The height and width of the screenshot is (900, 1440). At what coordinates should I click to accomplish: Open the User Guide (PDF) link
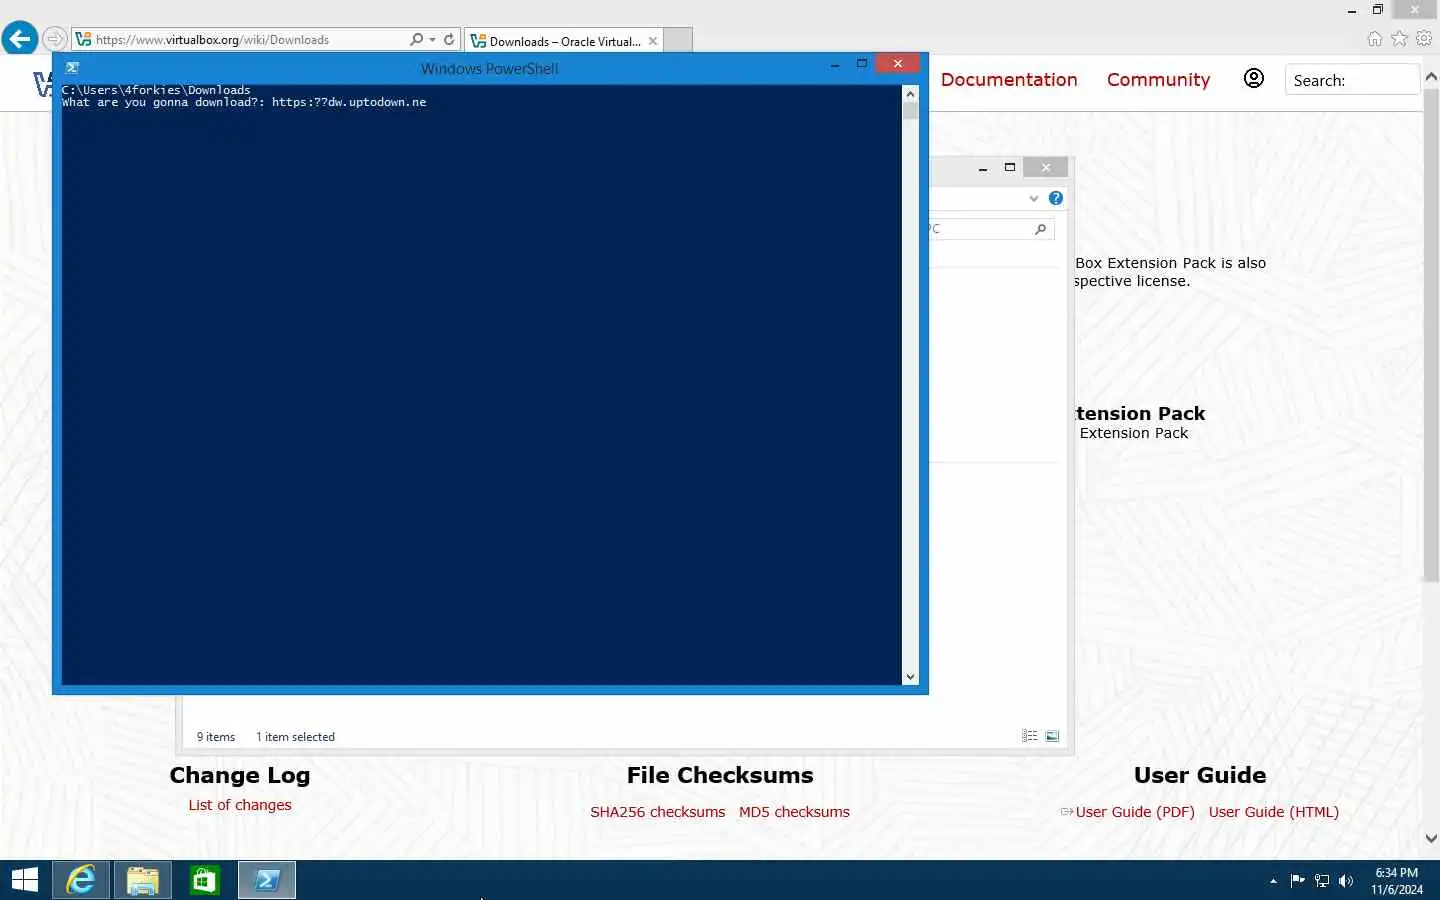point(1135,812)
